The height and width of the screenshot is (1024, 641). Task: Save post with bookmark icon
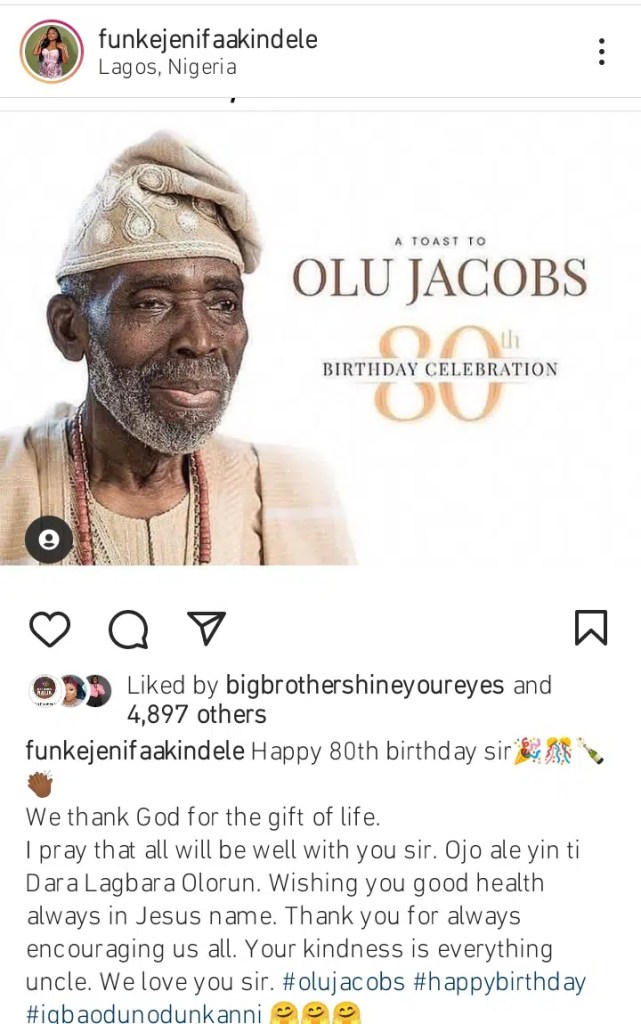coord(591,627)
